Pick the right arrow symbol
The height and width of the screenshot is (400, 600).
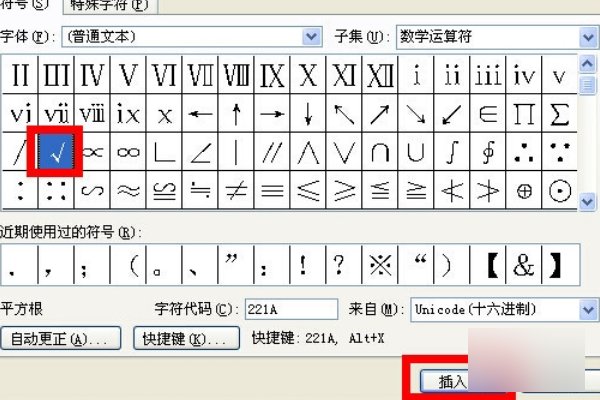[x=272, y=113]
